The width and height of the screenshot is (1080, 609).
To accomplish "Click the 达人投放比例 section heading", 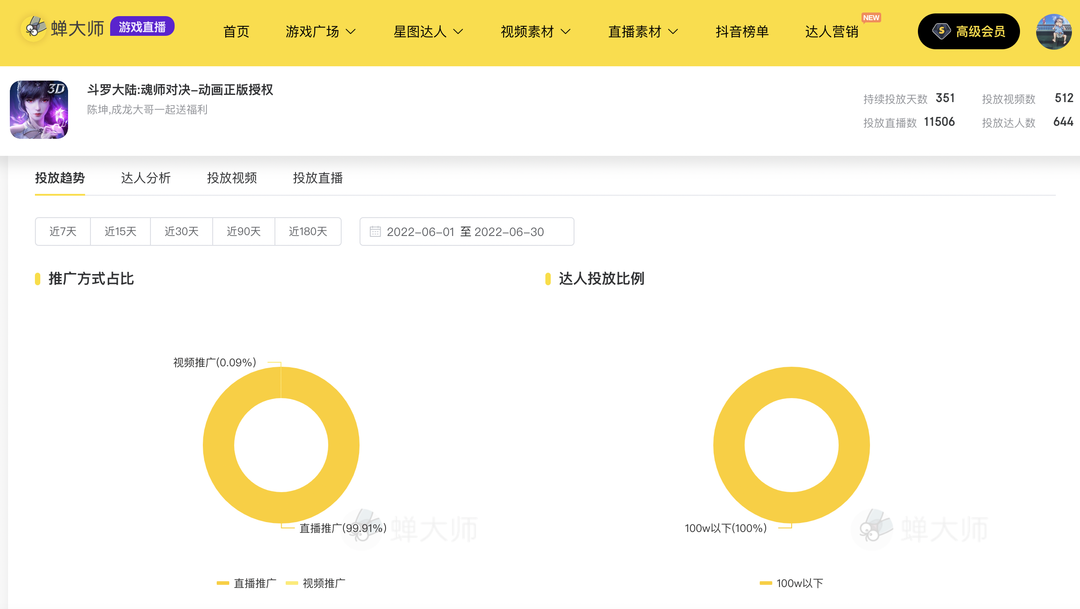I will (601, 278).
